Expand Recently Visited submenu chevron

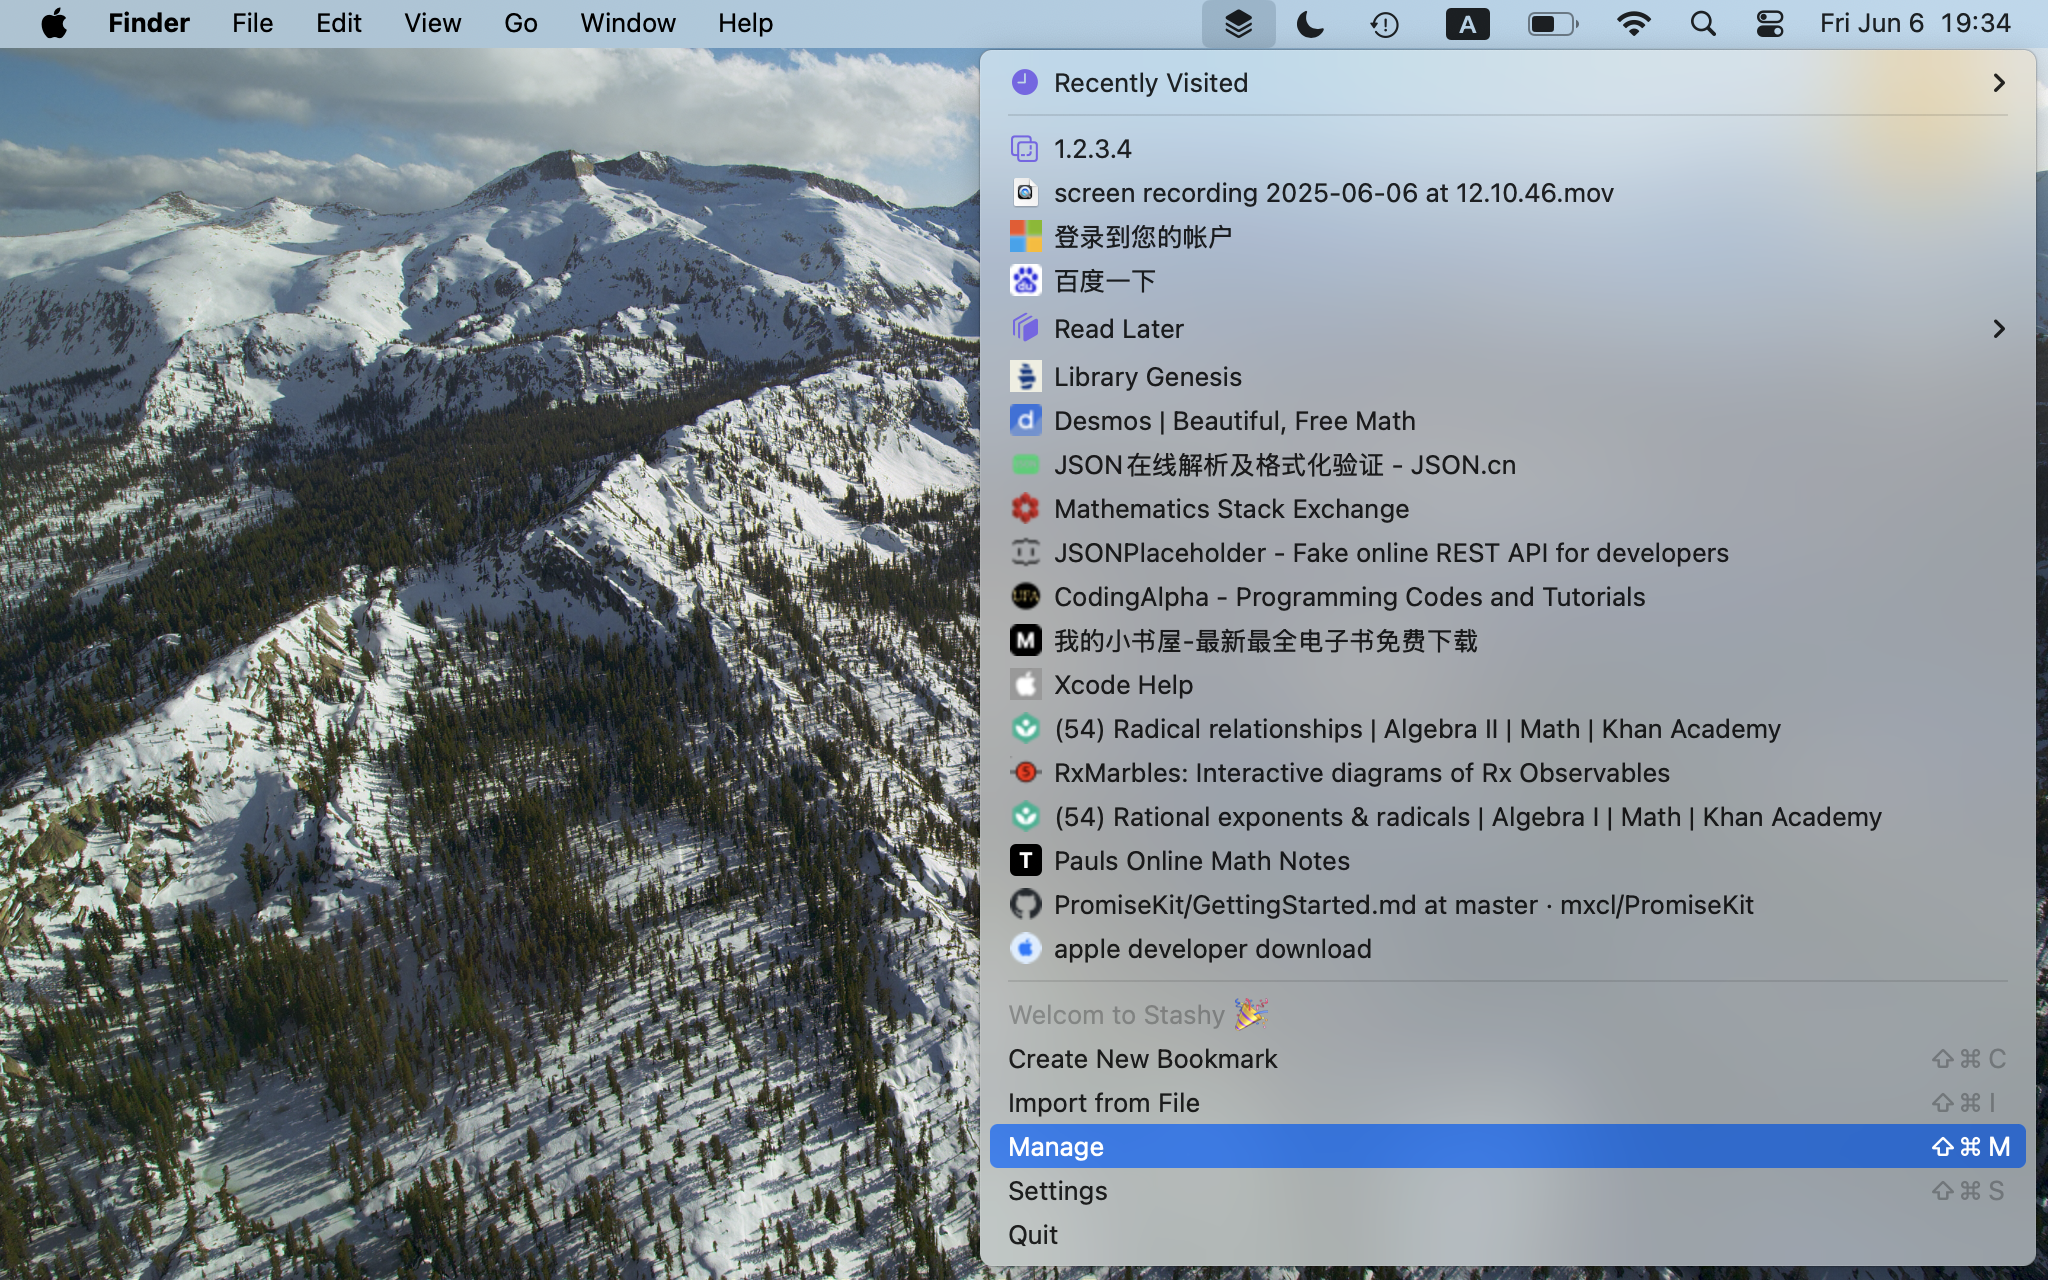tap(1998, 82)
